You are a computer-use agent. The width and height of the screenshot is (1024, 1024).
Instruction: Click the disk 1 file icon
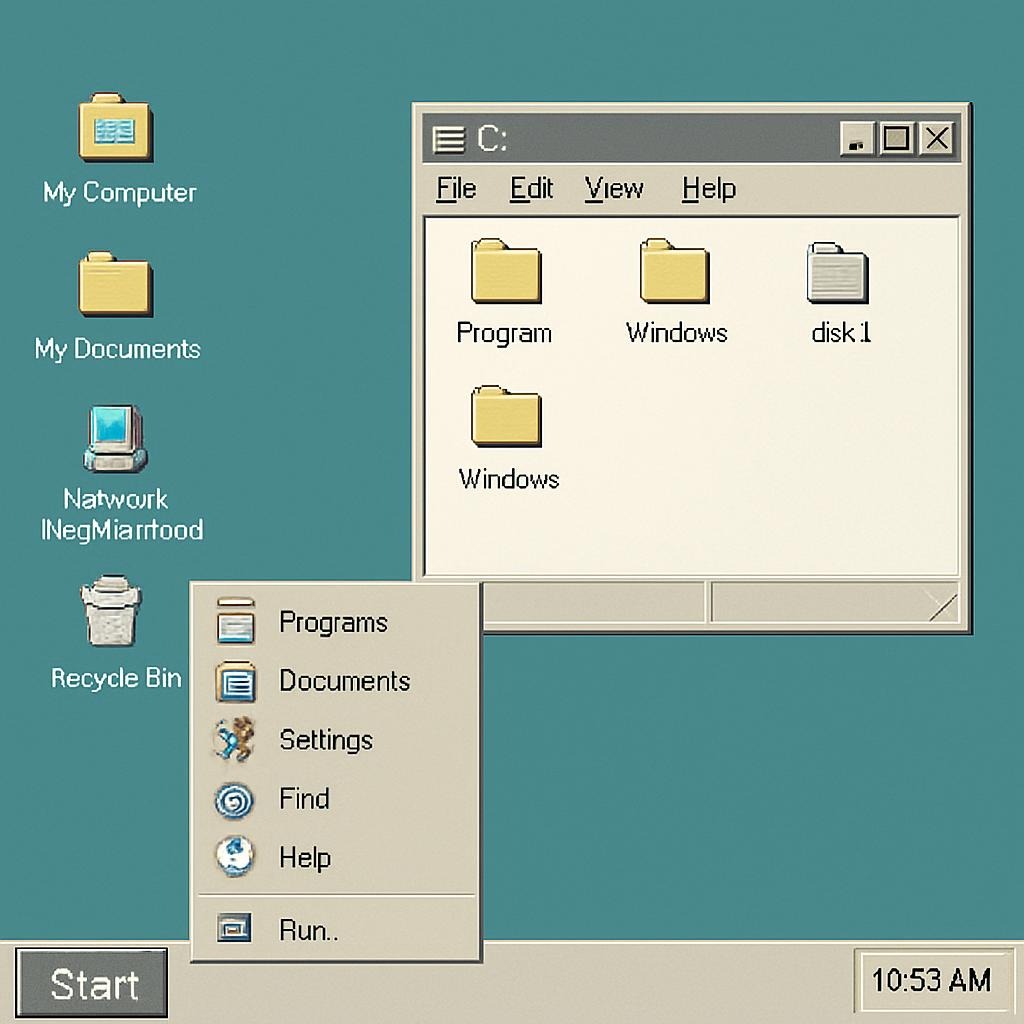pyautogui.click(x=838, y=274)
